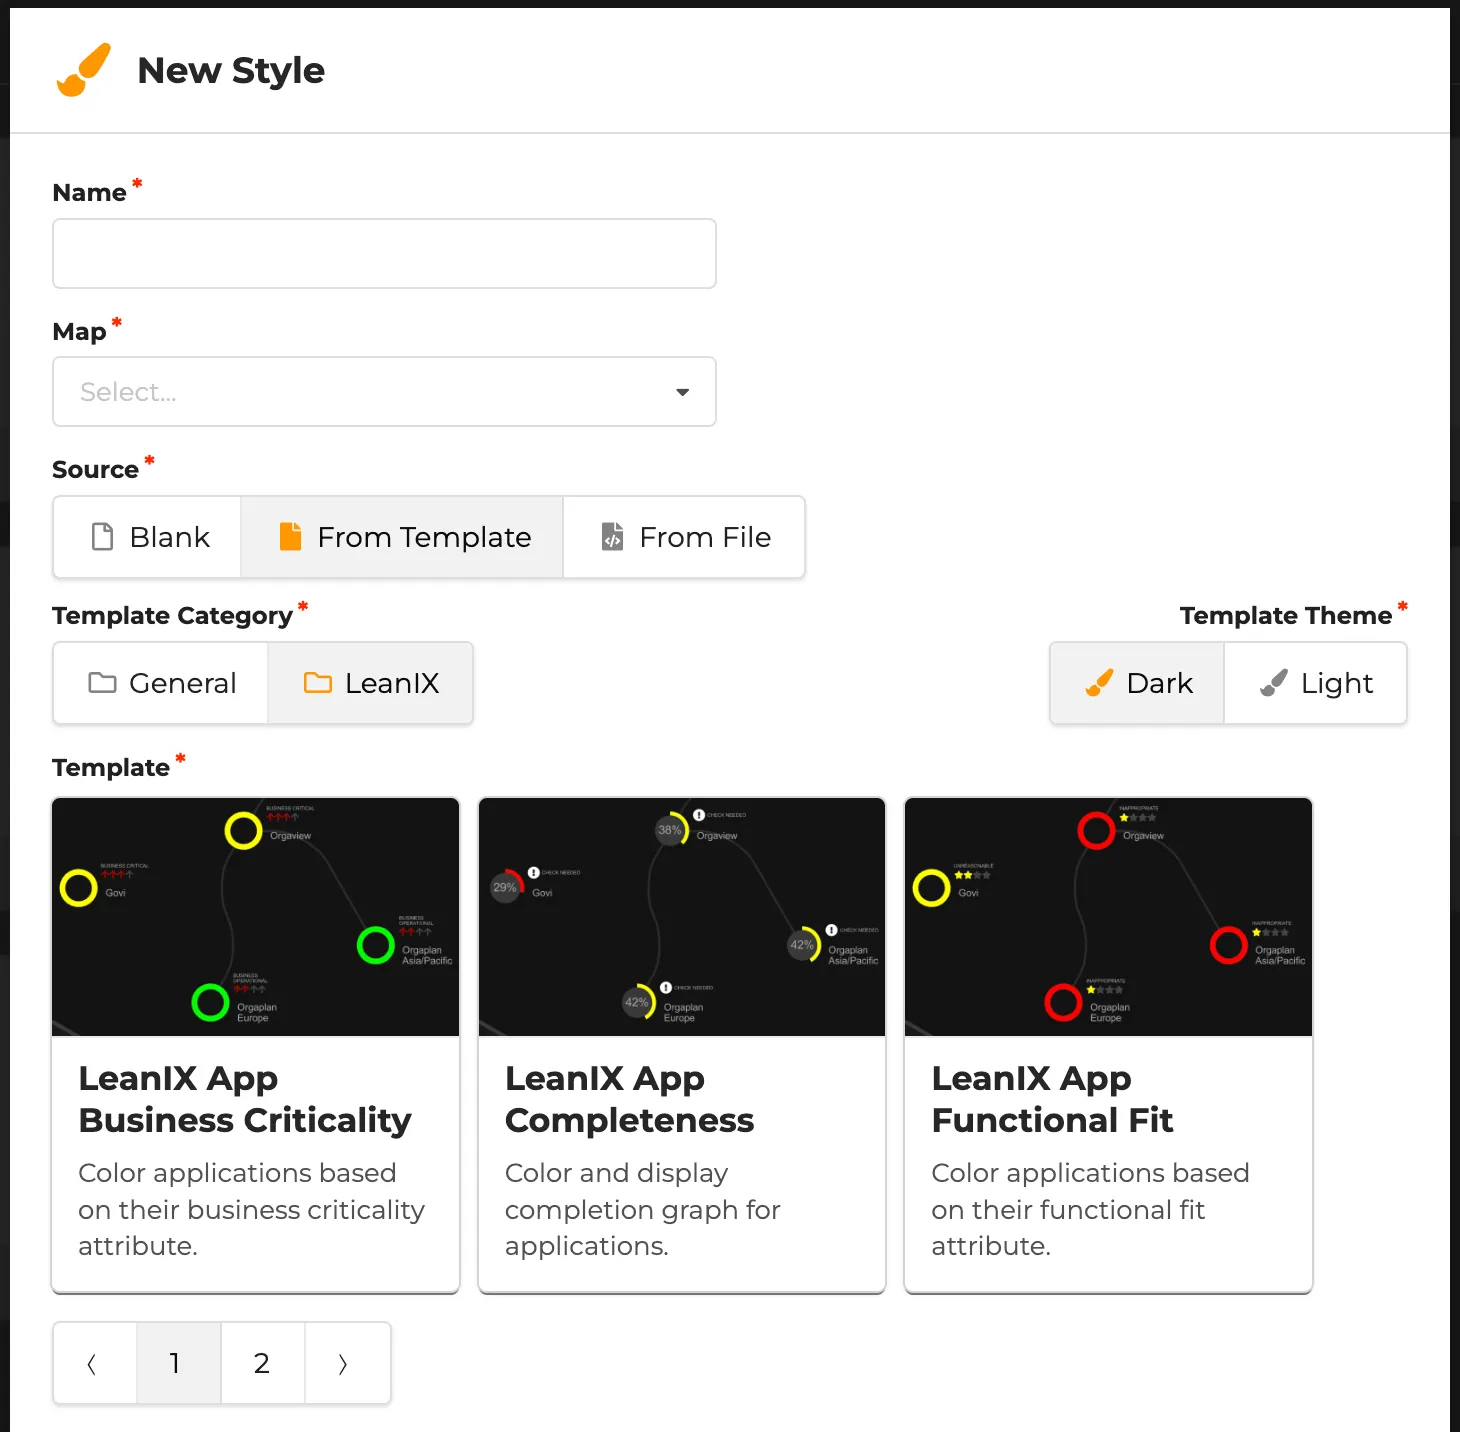Image resolution: width=1460 pixels, height=1432 pixels.
Task: Click the Map dropdown caret arrow
Action: pyautogui.click(x=683, y=392)
